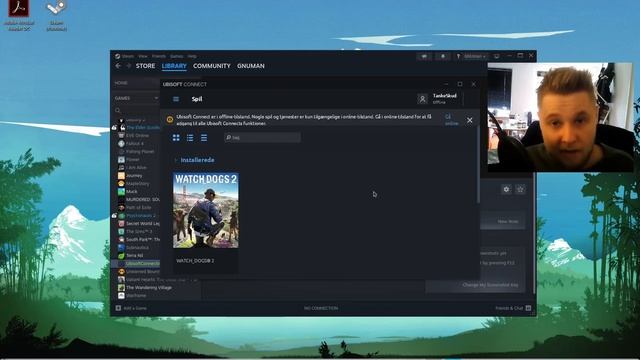This screenshot has width=640, height=360.
Task: Select The Sims 3 in the game list
Action: pyautogui.click(x=139, y=231)
